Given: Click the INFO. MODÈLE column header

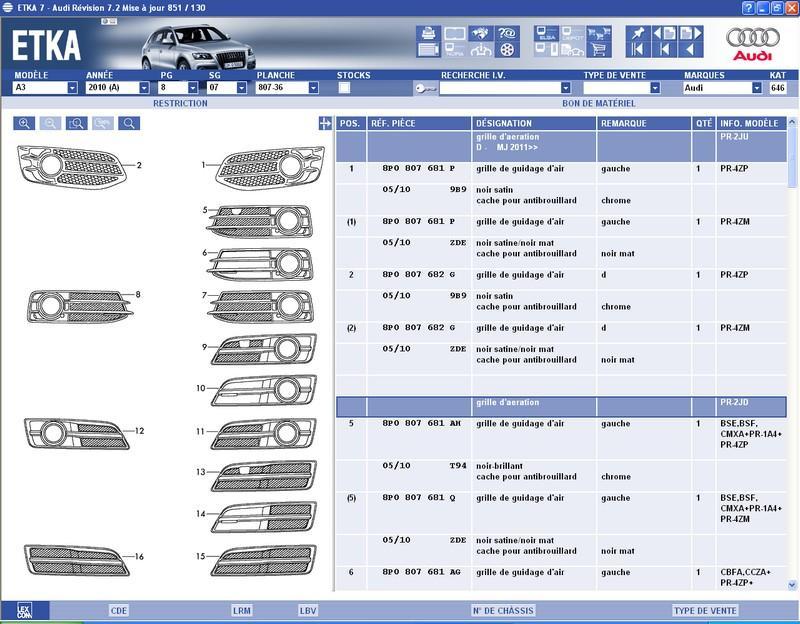Looking at the screenshot, I should 752,123.
